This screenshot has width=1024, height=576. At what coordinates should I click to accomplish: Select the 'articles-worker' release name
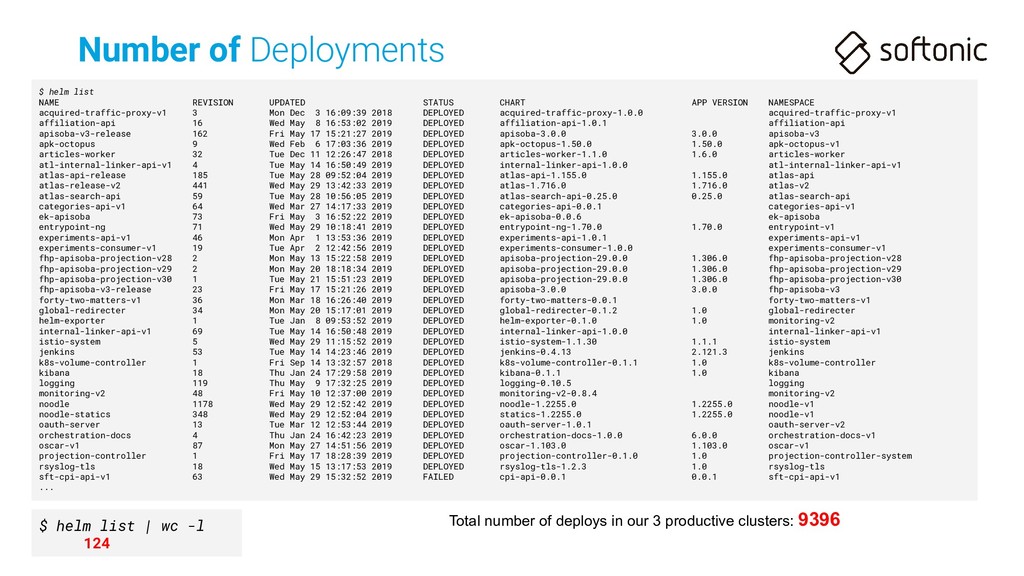(77, 155)
